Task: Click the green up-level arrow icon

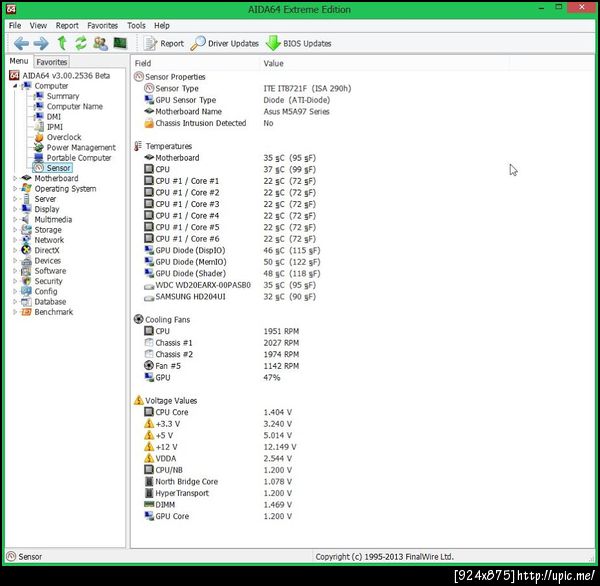Action: 62,43
